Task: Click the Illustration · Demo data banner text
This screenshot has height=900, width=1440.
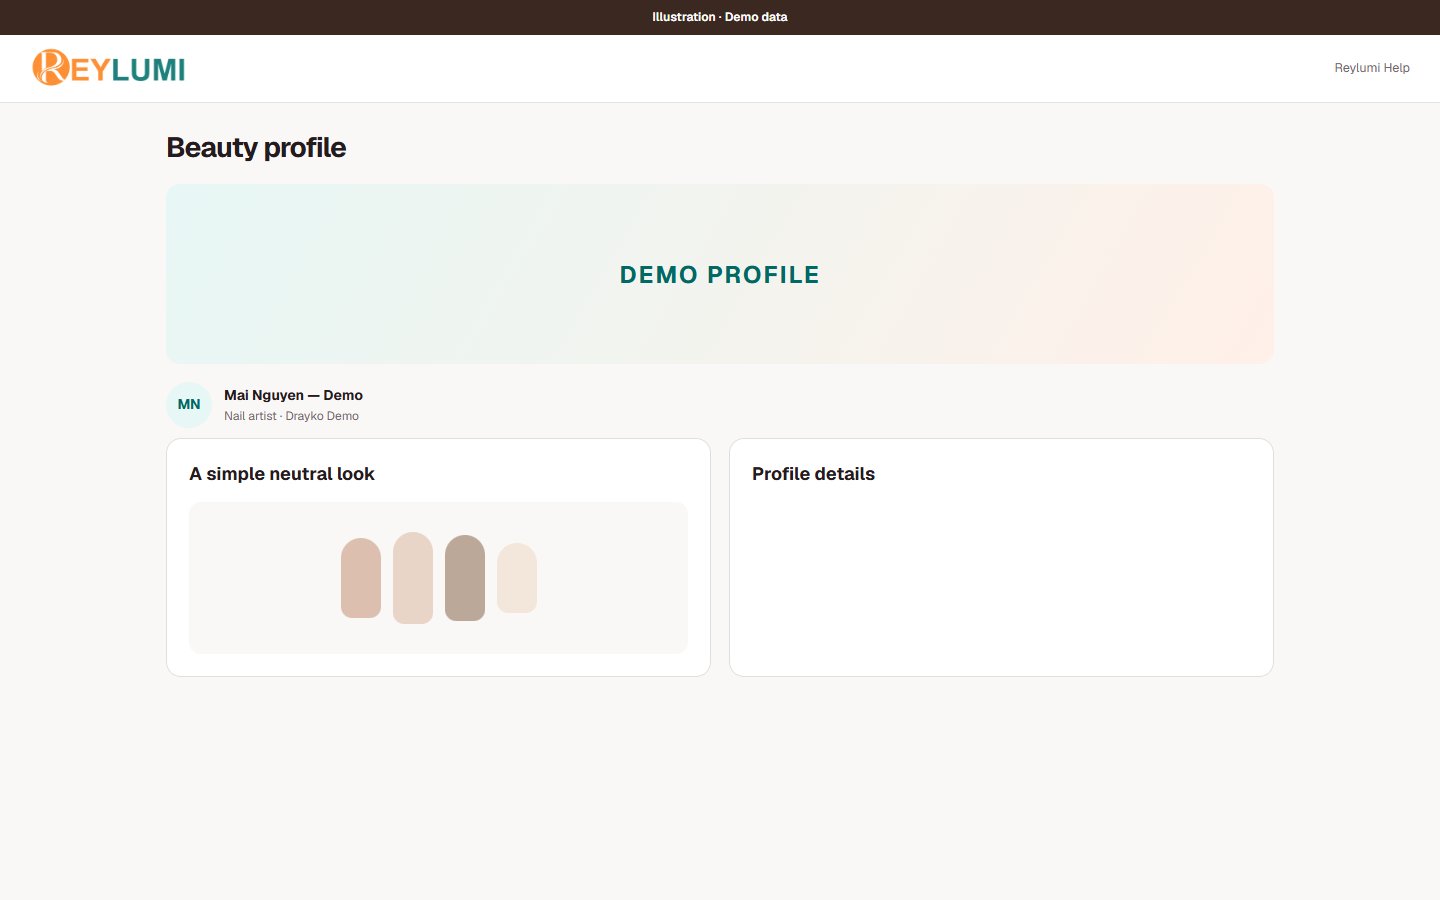Action: tap(720, 17)
